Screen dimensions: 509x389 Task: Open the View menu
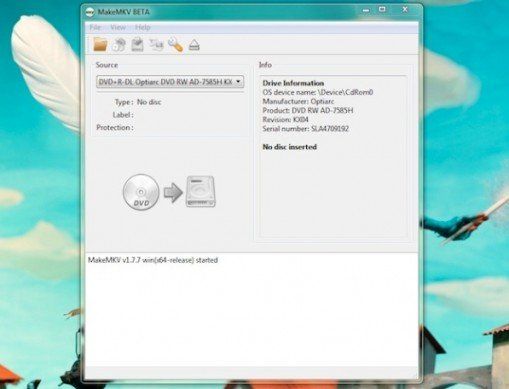(118, 27)
